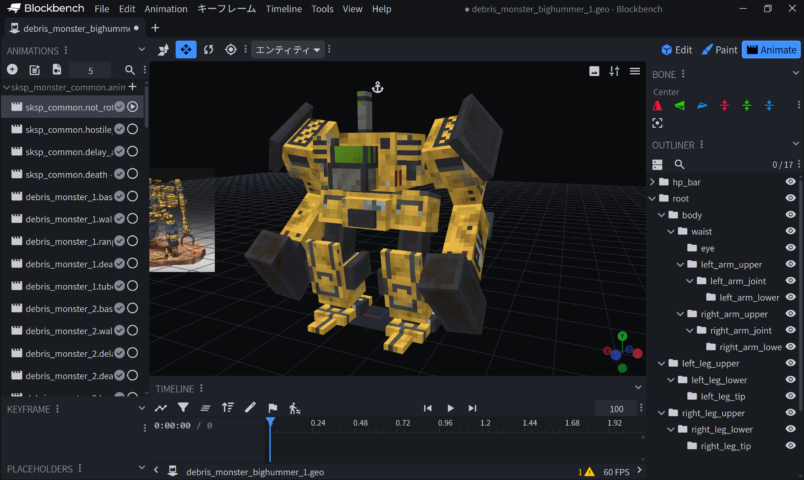The image size is (804, 480).
Task: Expand the hp_bar group in outliner
Action: (653, 182)
